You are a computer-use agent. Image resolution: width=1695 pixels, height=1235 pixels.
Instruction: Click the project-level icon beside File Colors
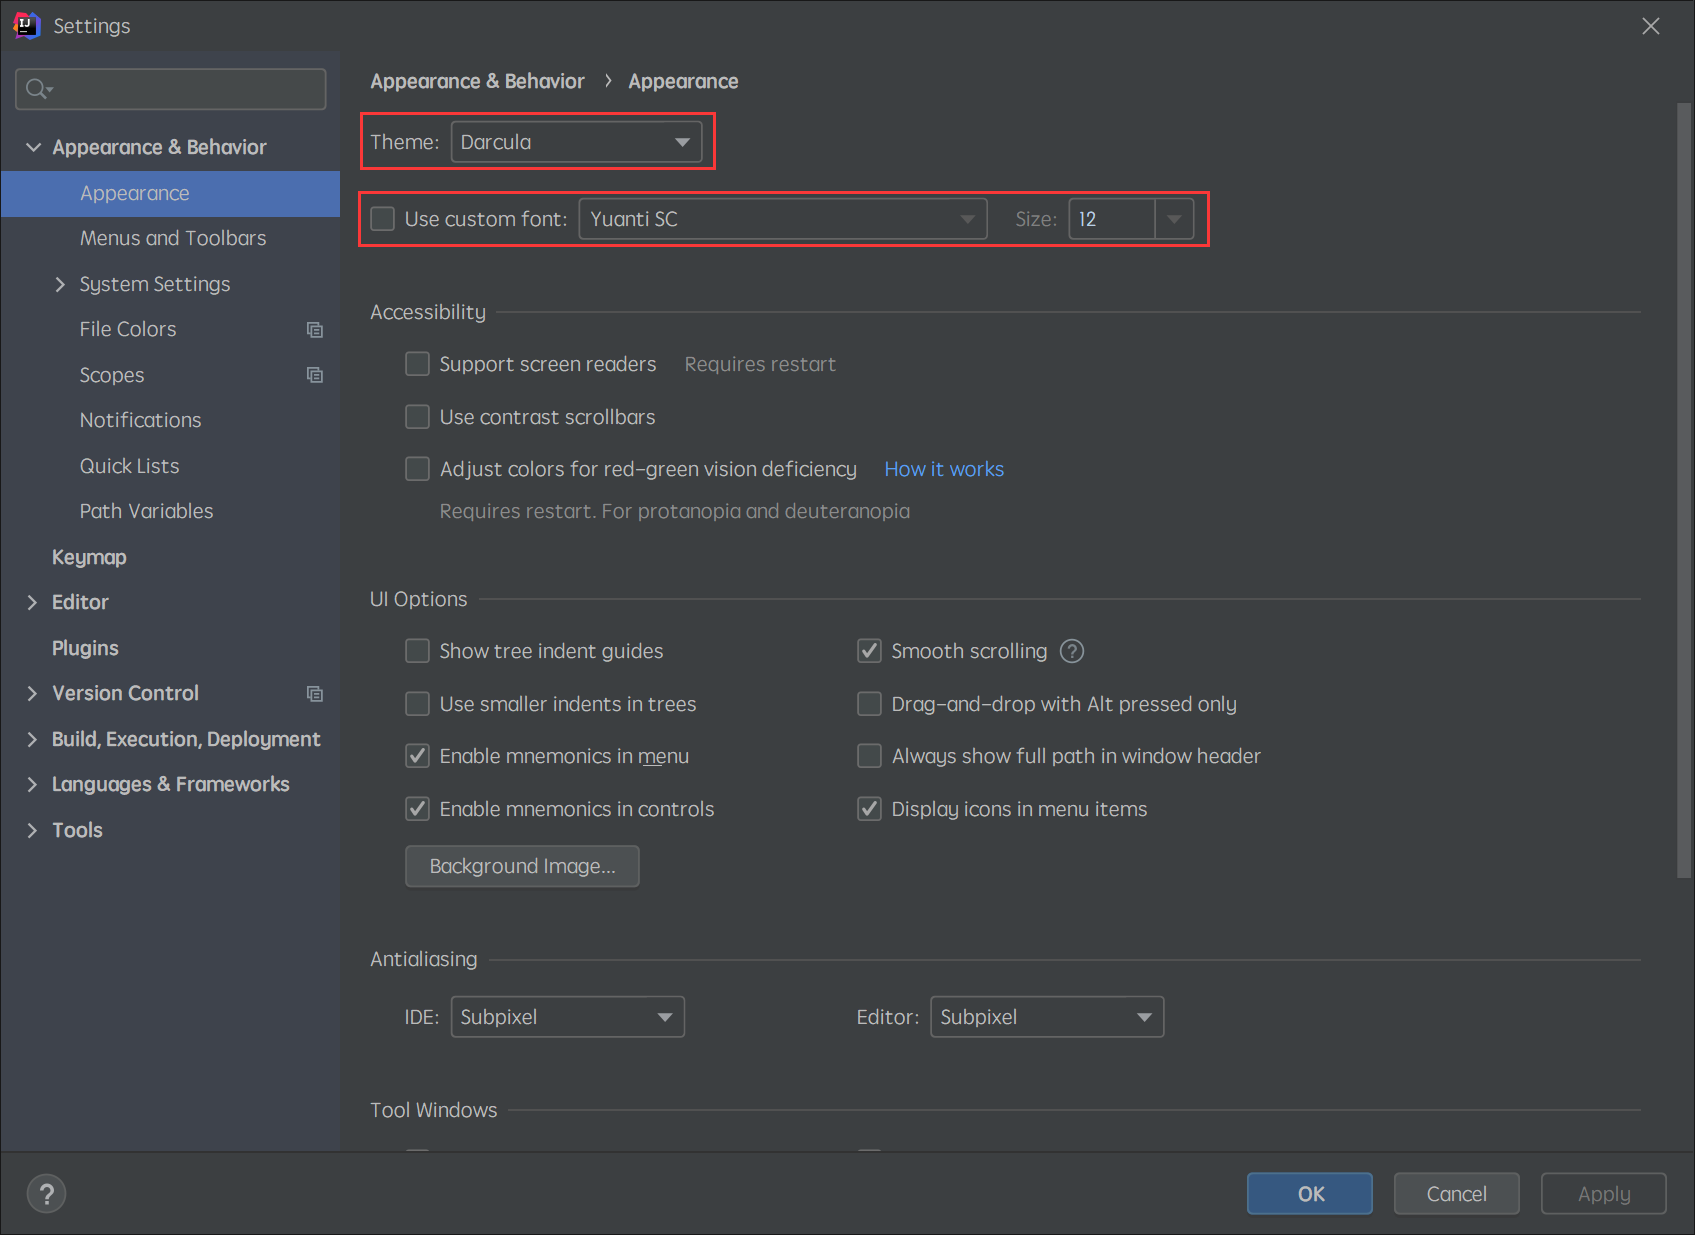tap(315, 330)
